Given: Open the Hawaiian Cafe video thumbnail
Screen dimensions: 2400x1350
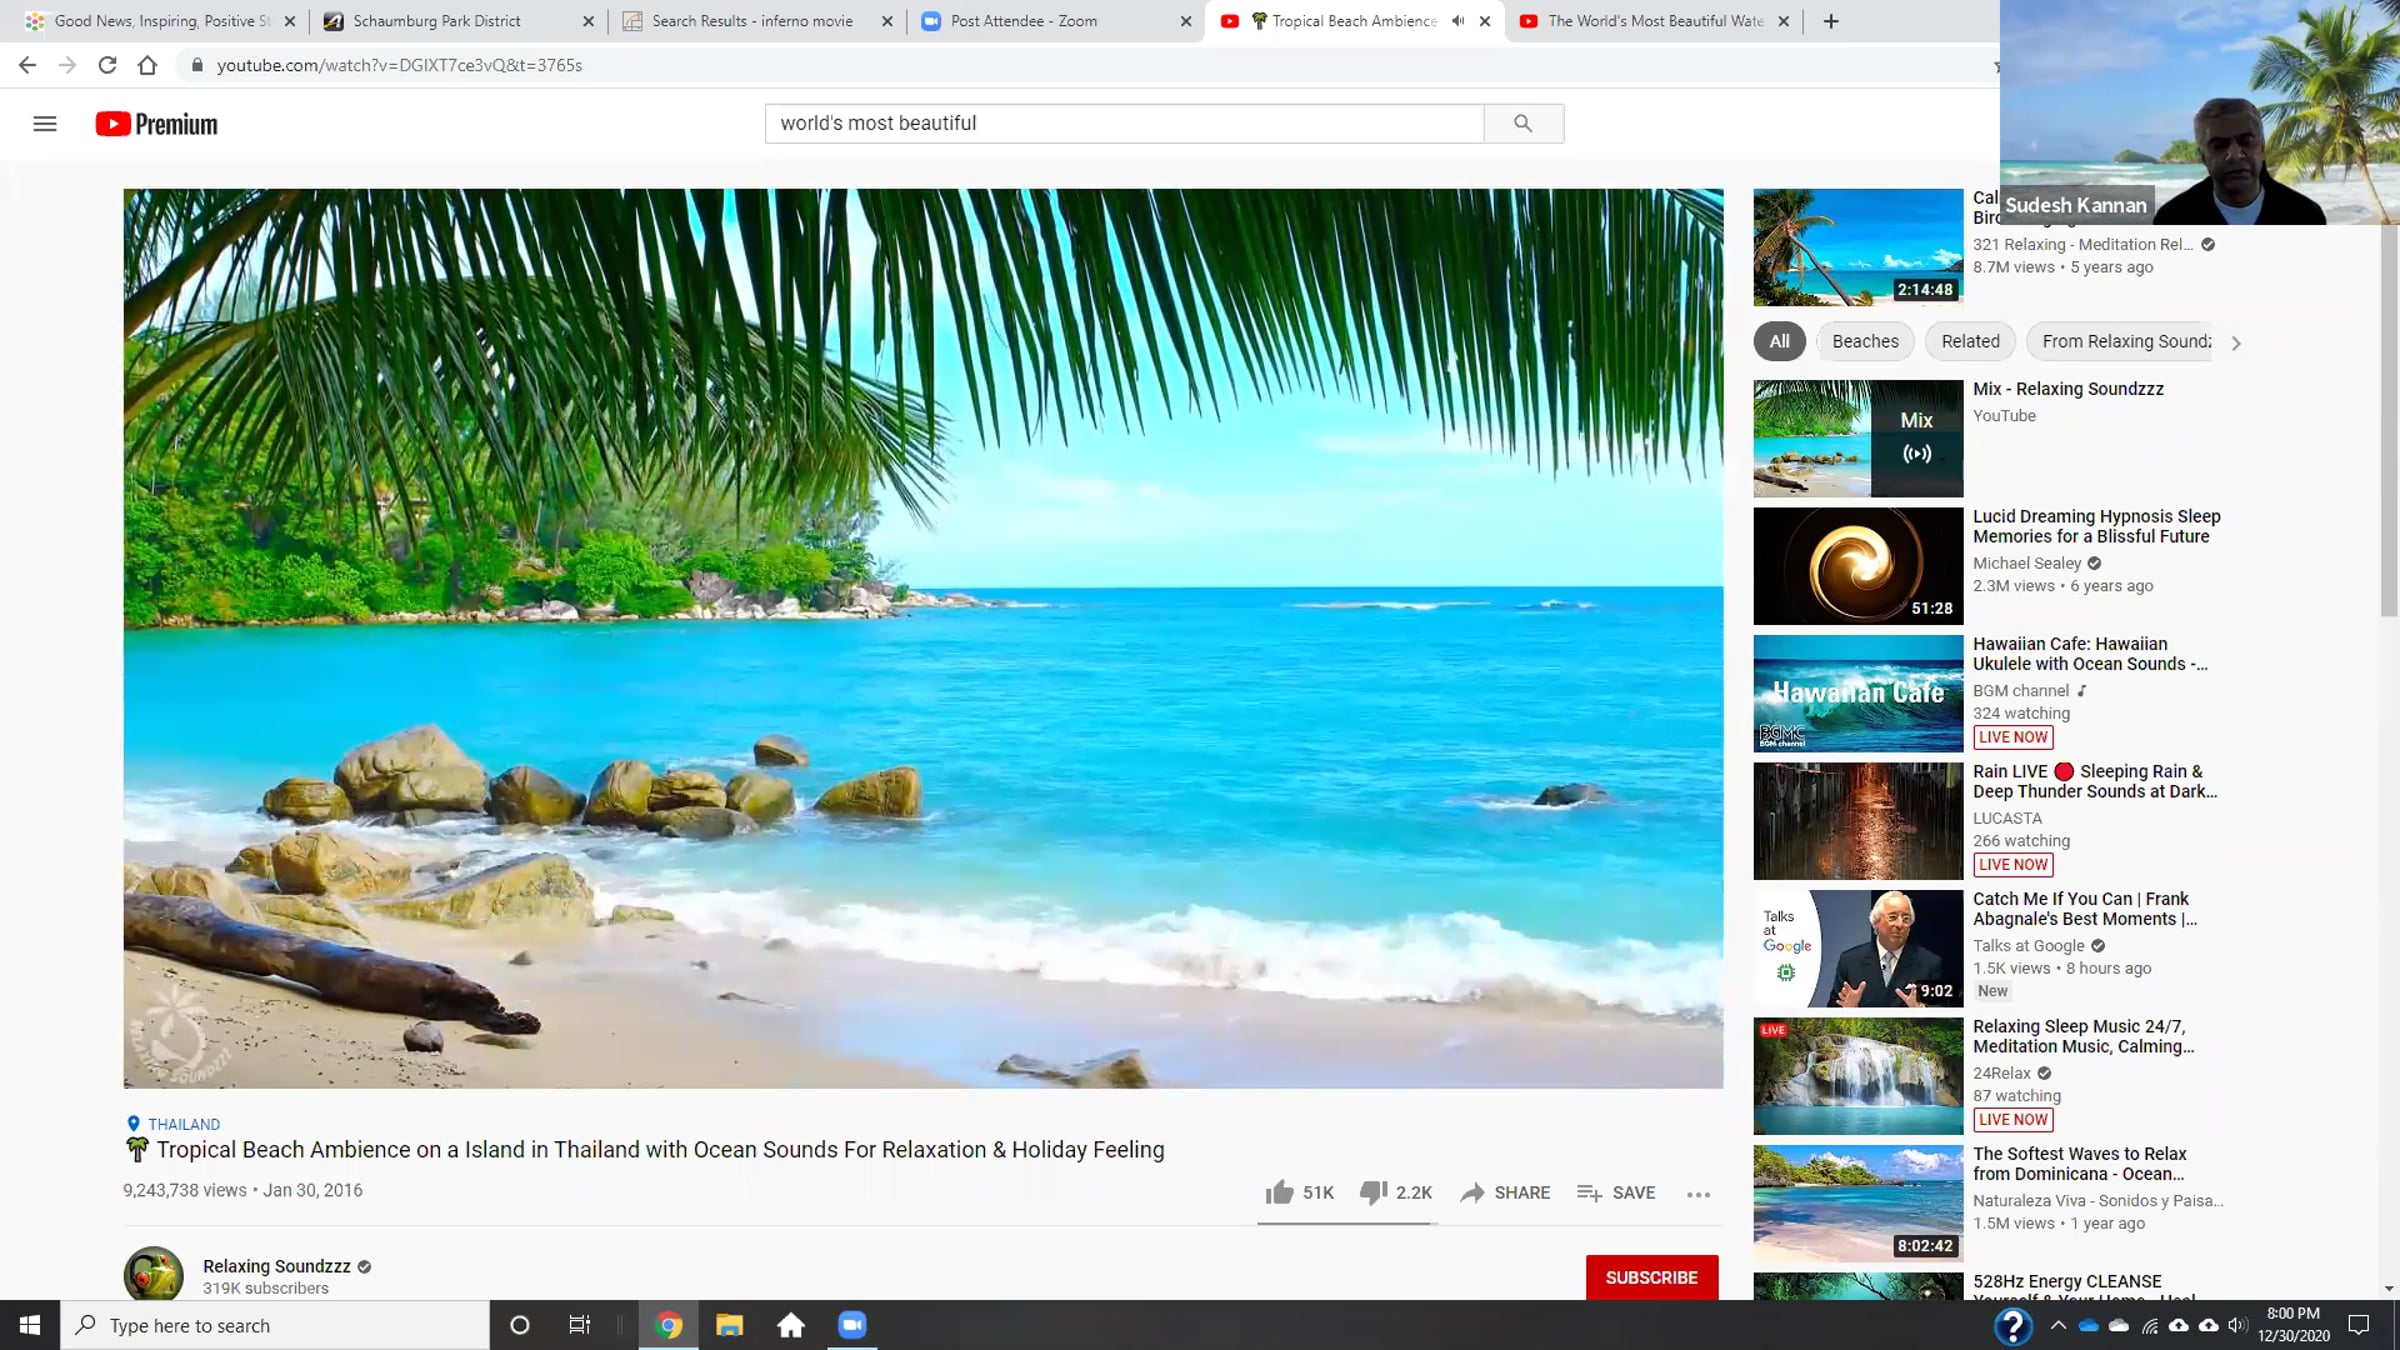Looking at the screenshot, I should click(1858, 693).
